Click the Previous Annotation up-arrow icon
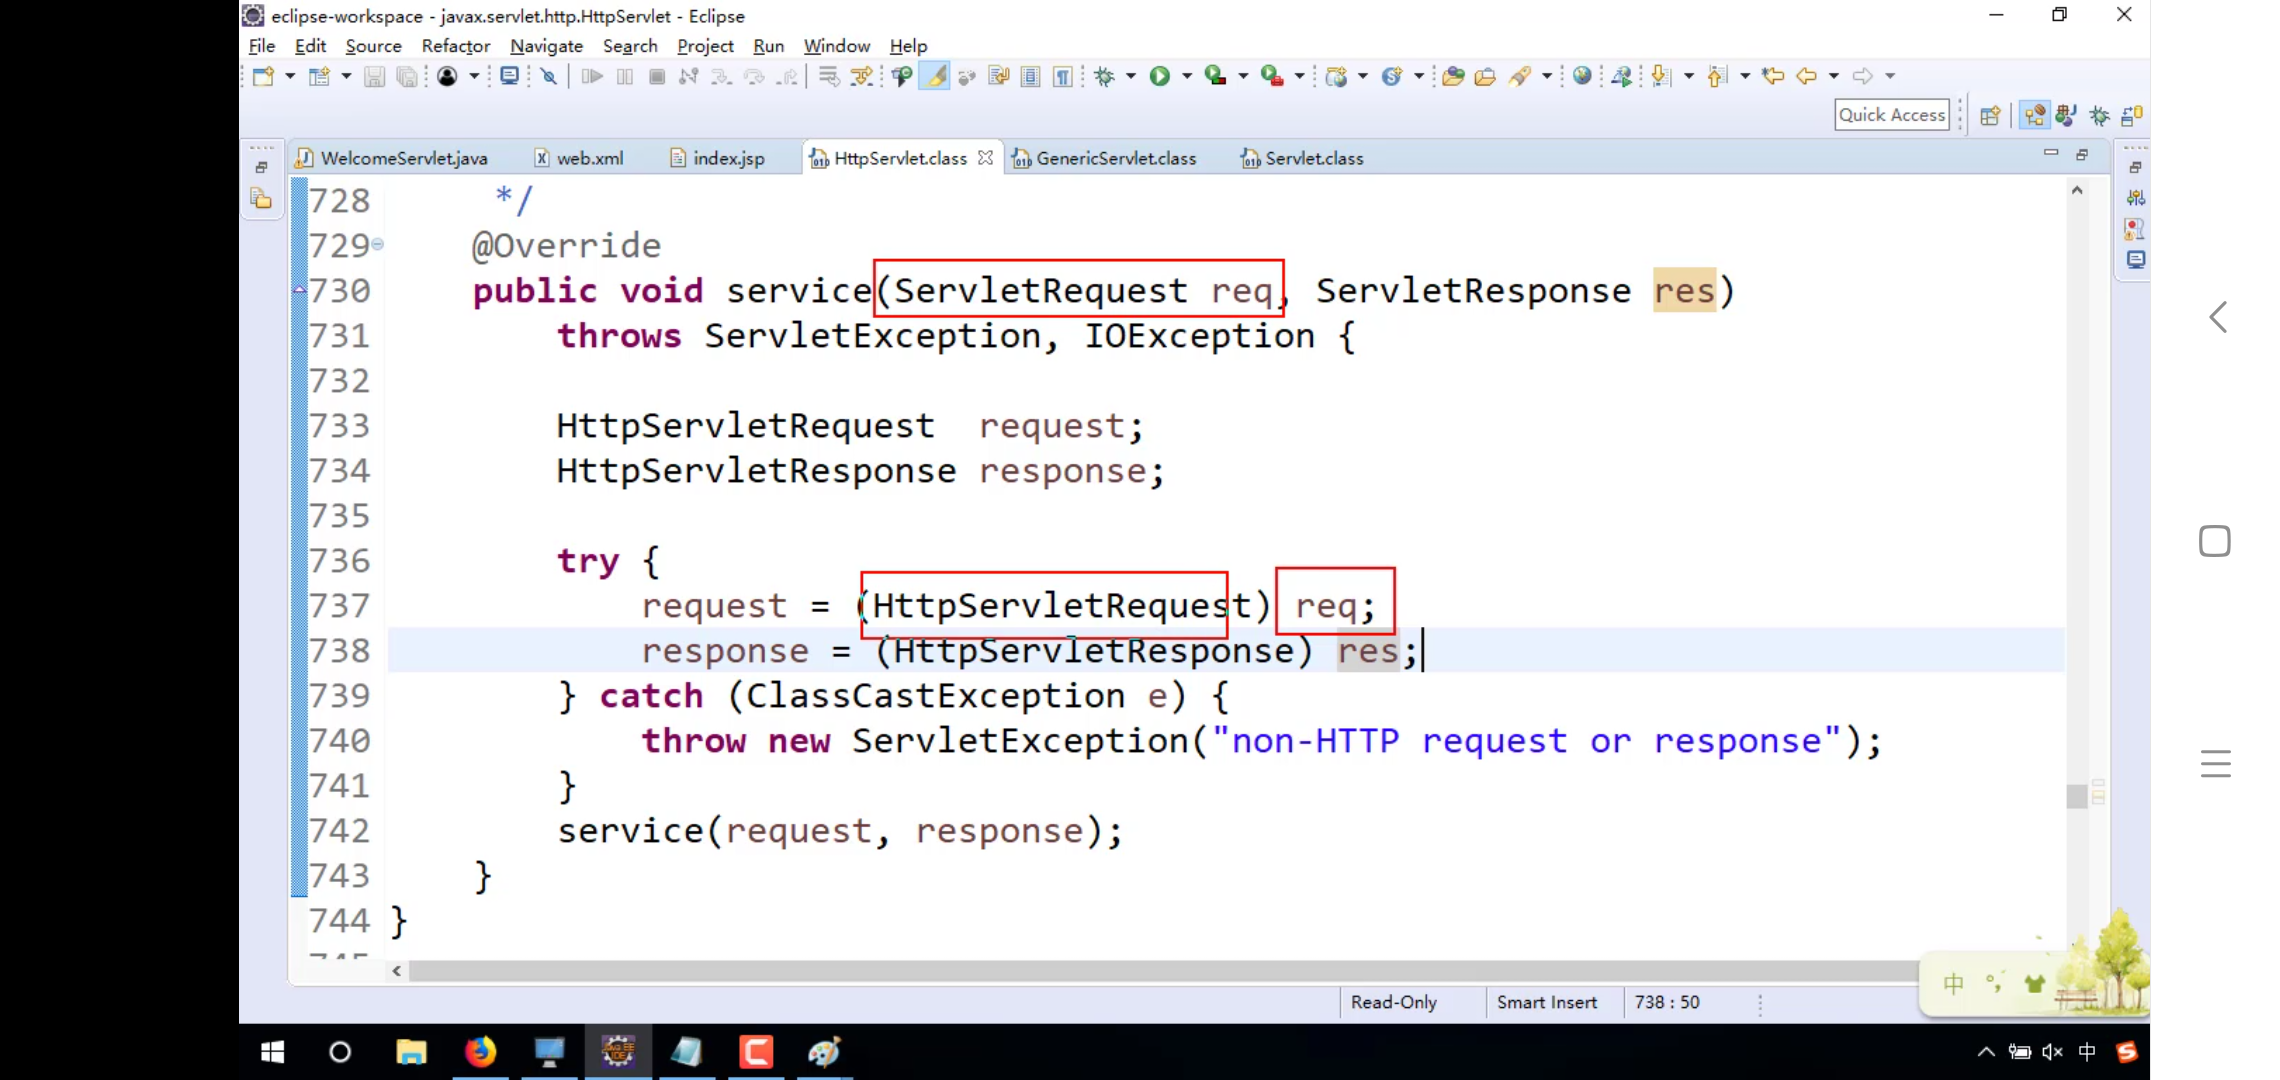Image resolution: width=2280 pixels, height=1080 pixels. coord(1717,76)
